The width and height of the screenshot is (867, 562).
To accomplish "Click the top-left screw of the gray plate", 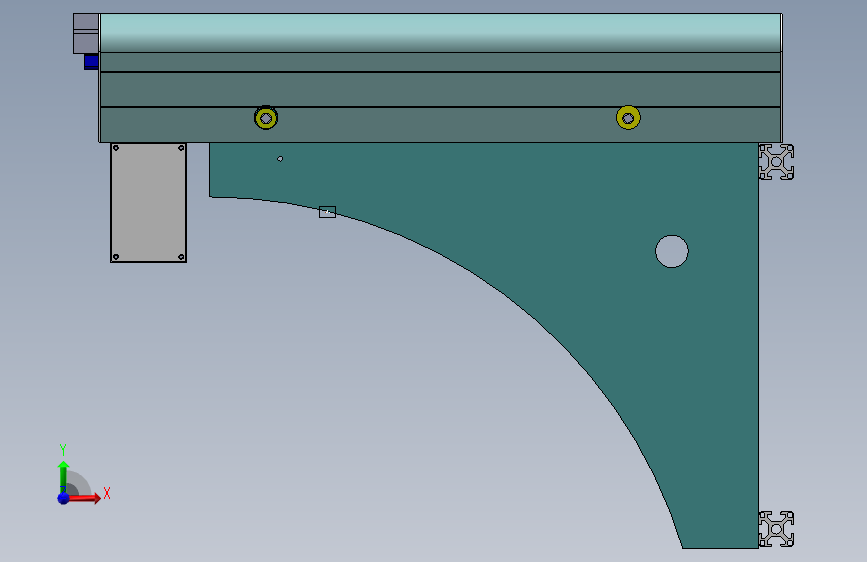I will click(x=116, y=148).
